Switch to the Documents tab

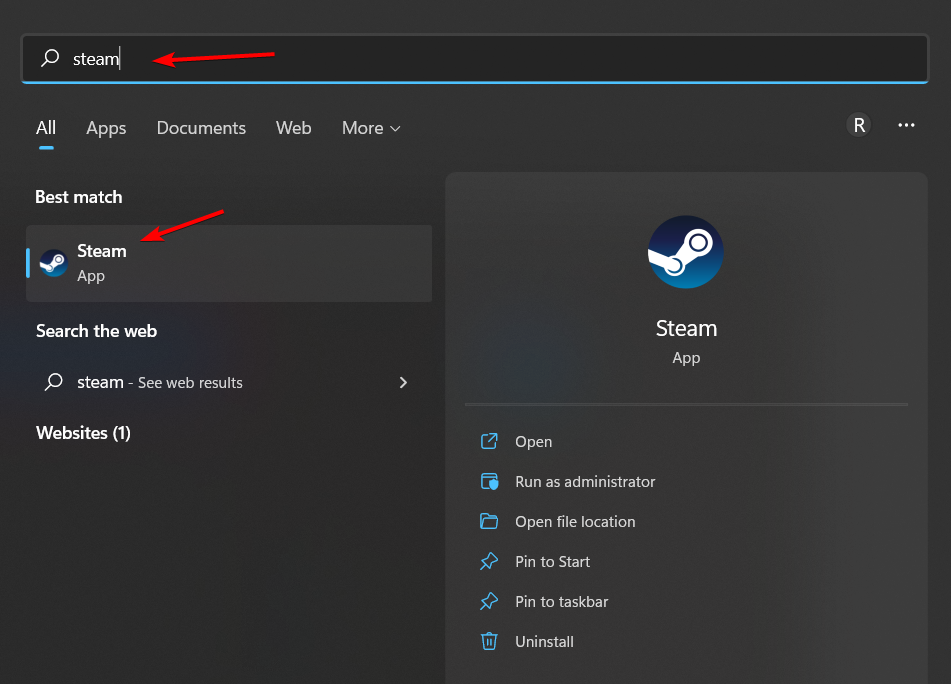click(201, 128)
